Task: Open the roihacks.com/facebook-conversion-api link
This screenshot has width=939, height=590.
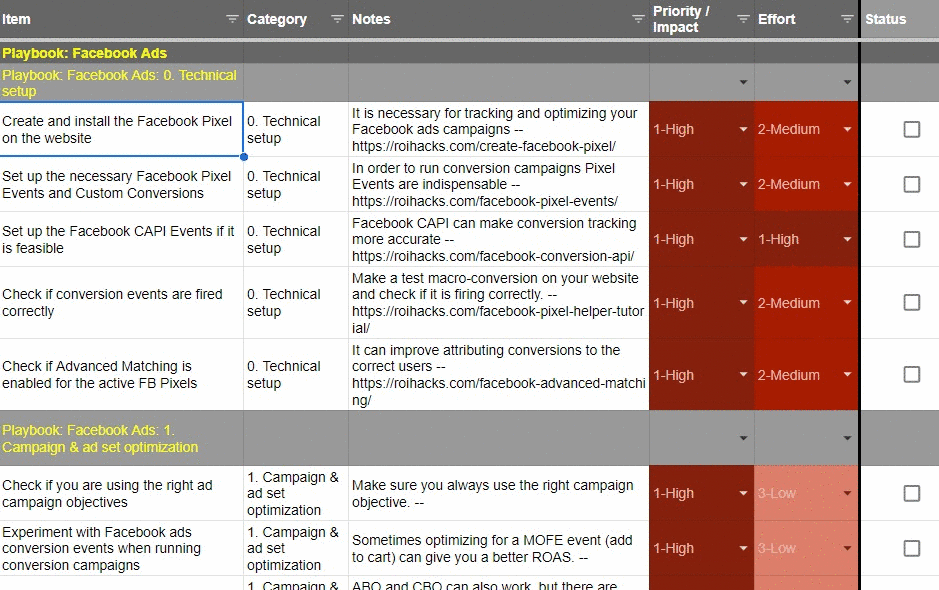Action: (493, 256)
